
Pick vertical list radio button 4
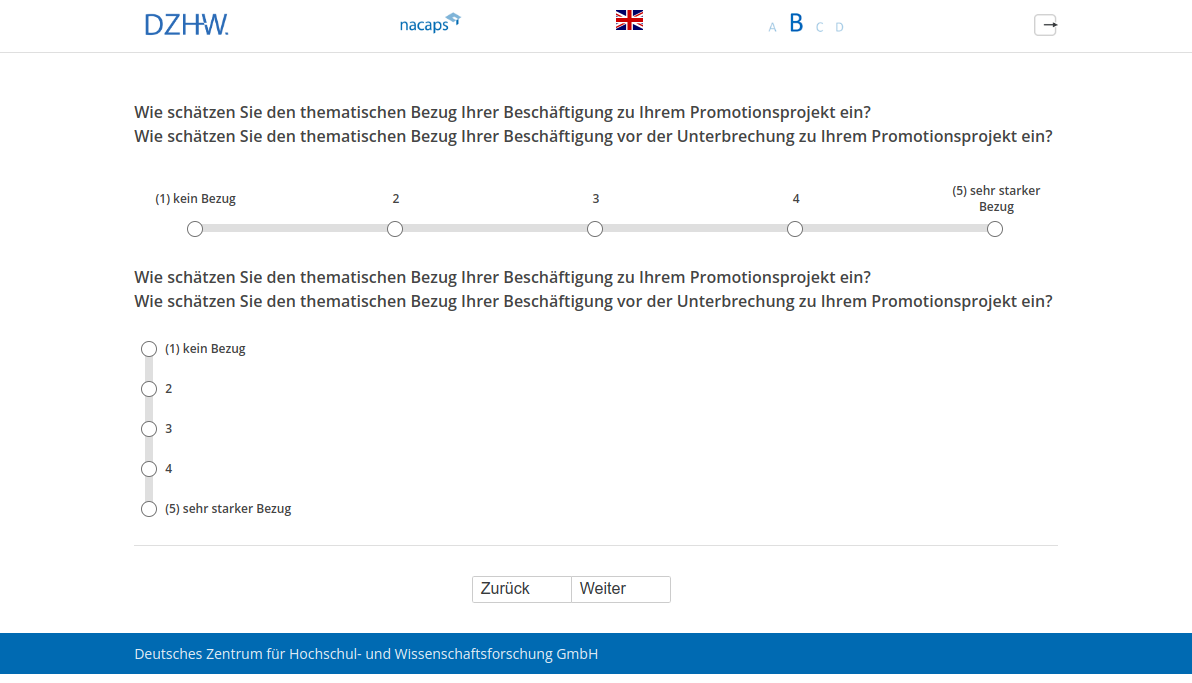click(x=149, y=469)
